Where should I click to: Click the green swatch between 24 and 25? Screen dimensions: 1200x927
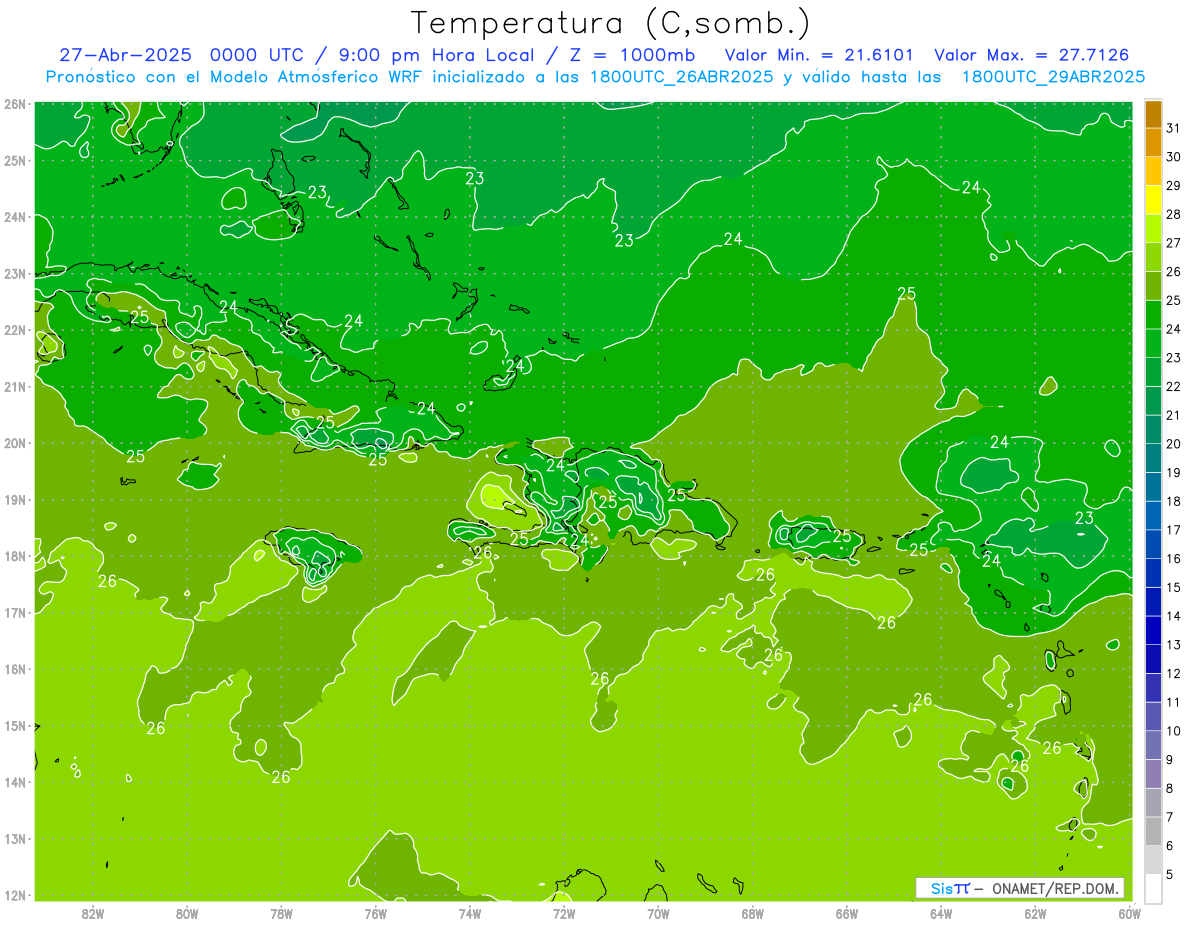(x=1153, y=315)
